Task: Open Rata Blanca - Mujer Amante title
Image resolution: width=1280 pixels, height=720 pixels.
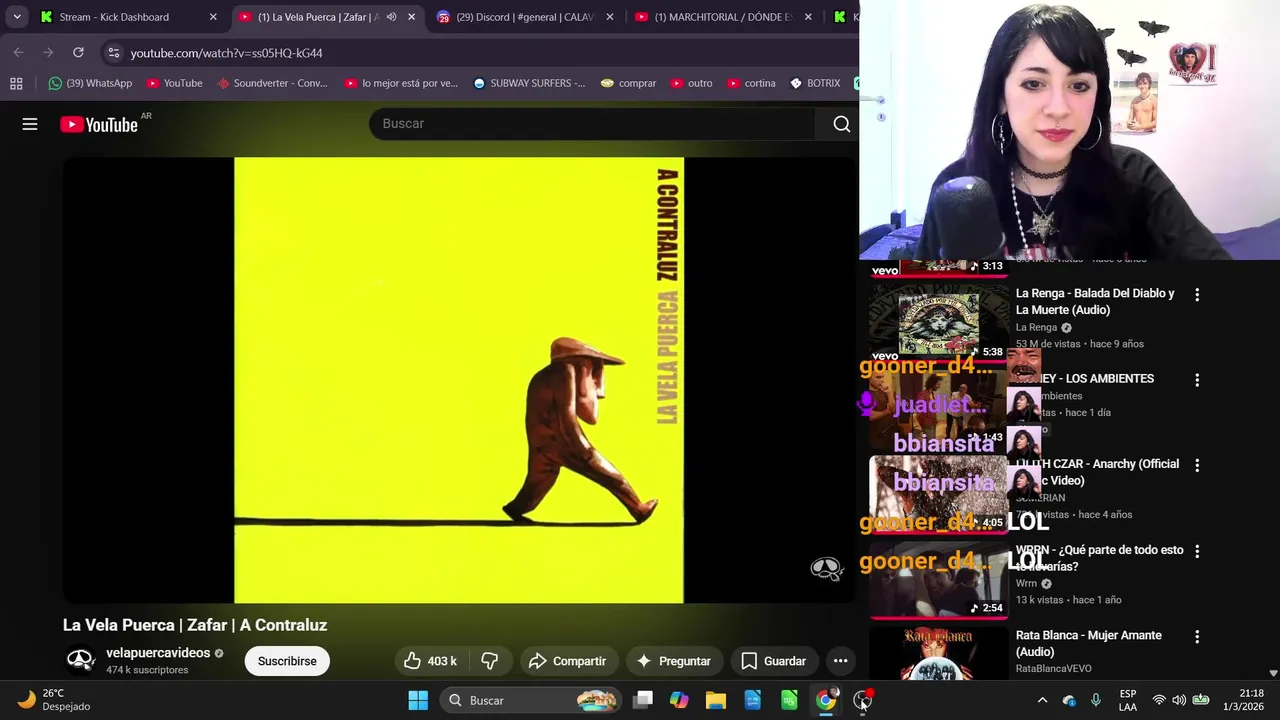Action: click(x=1088, y=643)
